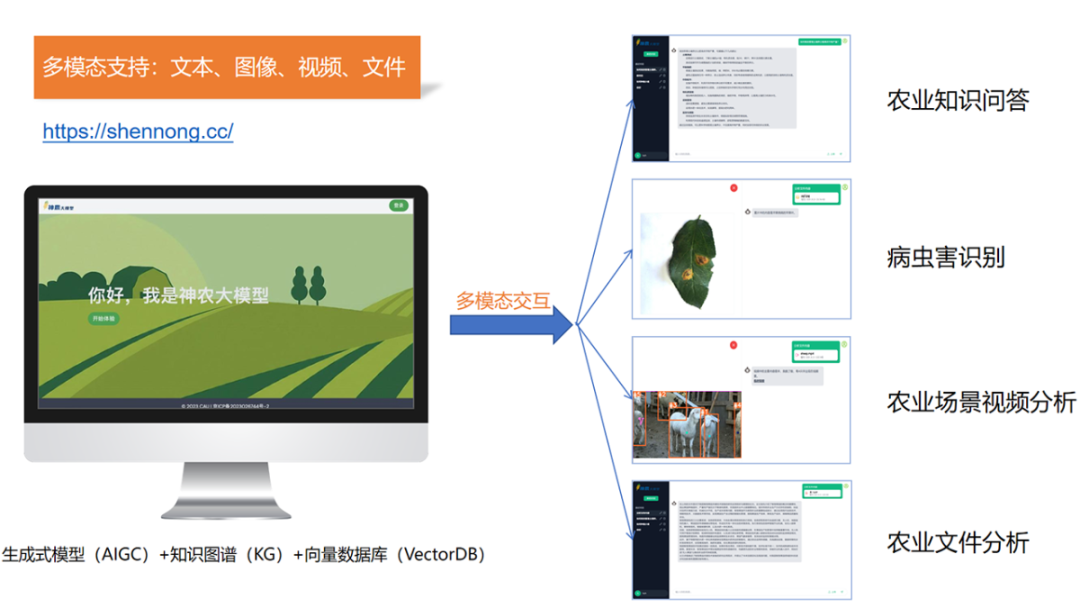The image size is (1080, 608).
Task: Open the sheep detection video frame
Action: point(671,424)
